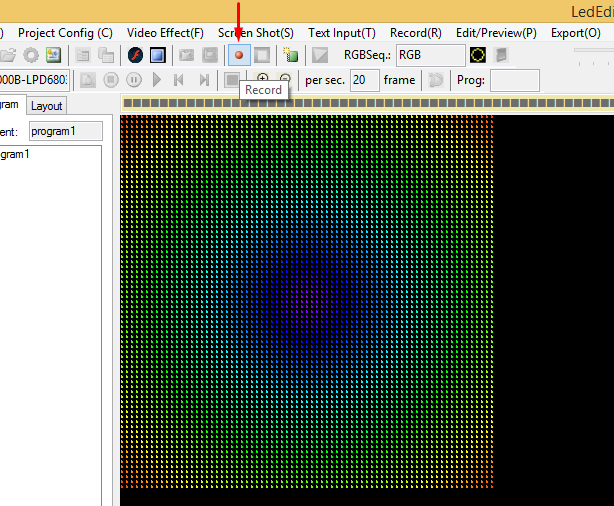The height and width of the screenshot is (506, 614).
Task: Click the rainbow LED matrix preview canvas
Action: 307,302
